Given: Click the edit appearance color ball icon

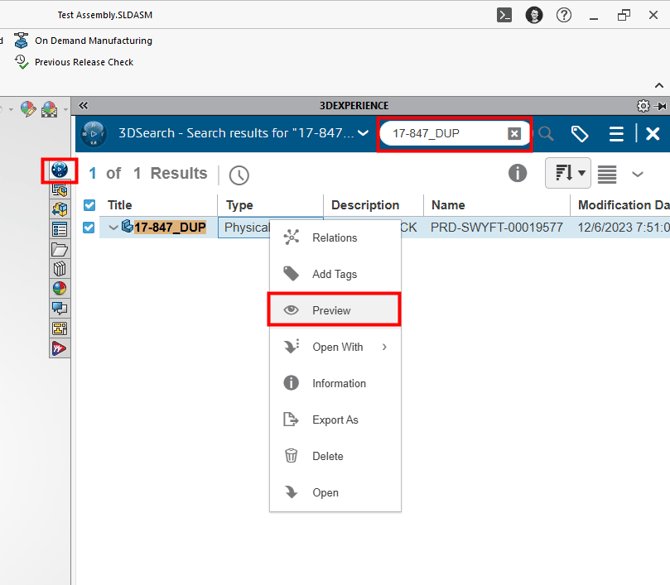Looking at the screenshot, I should click(x=28, y=109).
